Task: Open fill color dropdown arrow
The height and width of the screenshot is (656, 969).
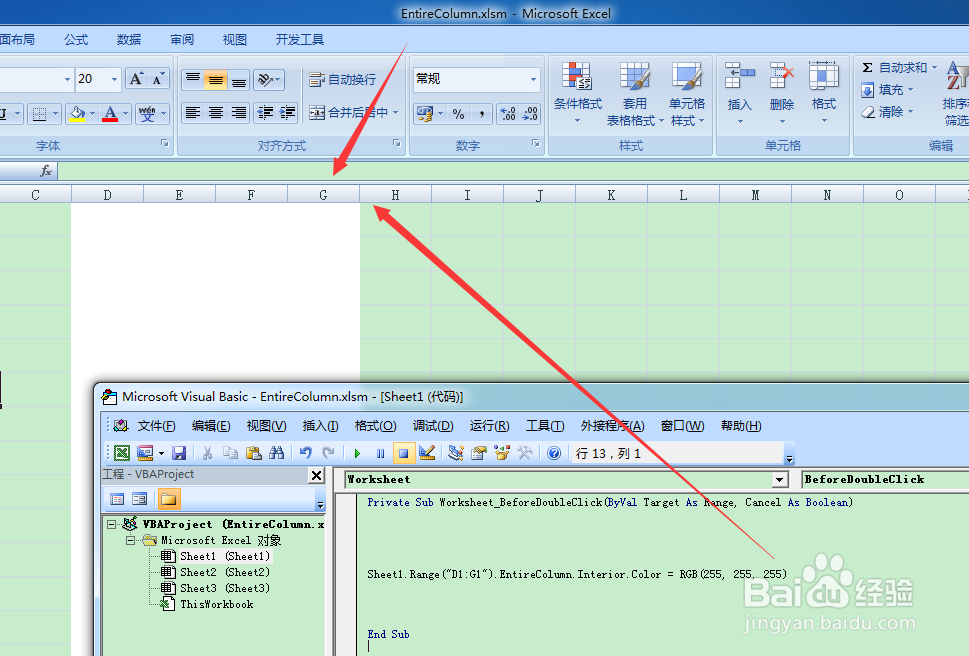Action: (x=93, y=114)
